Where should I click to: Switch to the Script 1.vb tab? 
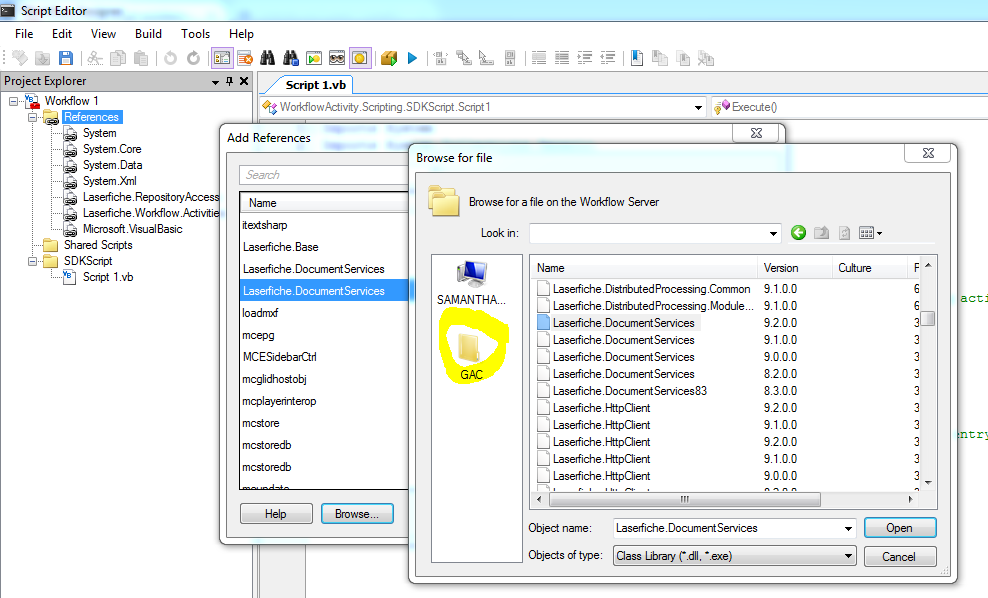tap(316, 85)
